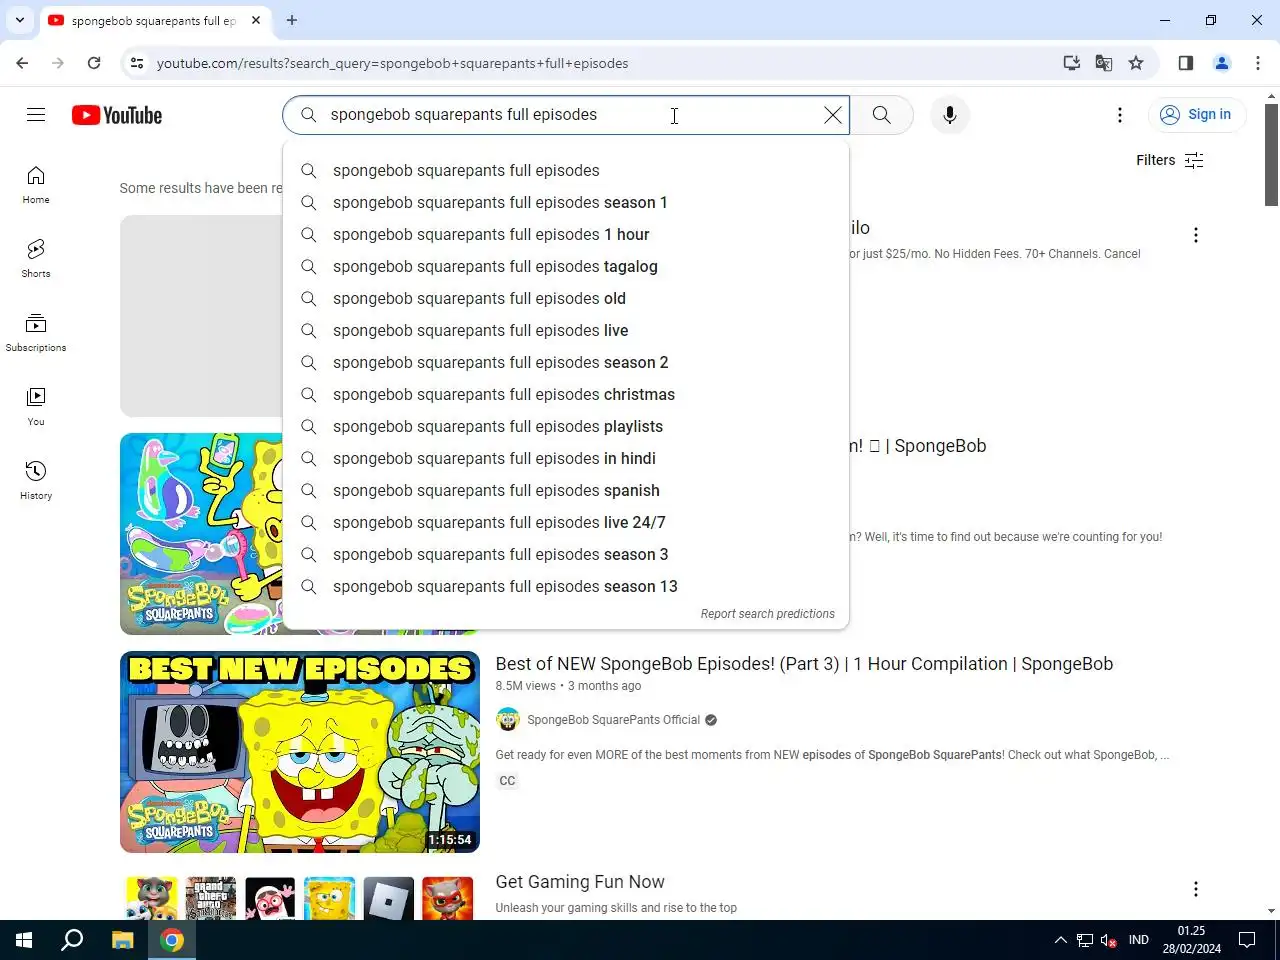Visit SpongeBob SquarePants Official channel name

(613, 720)
